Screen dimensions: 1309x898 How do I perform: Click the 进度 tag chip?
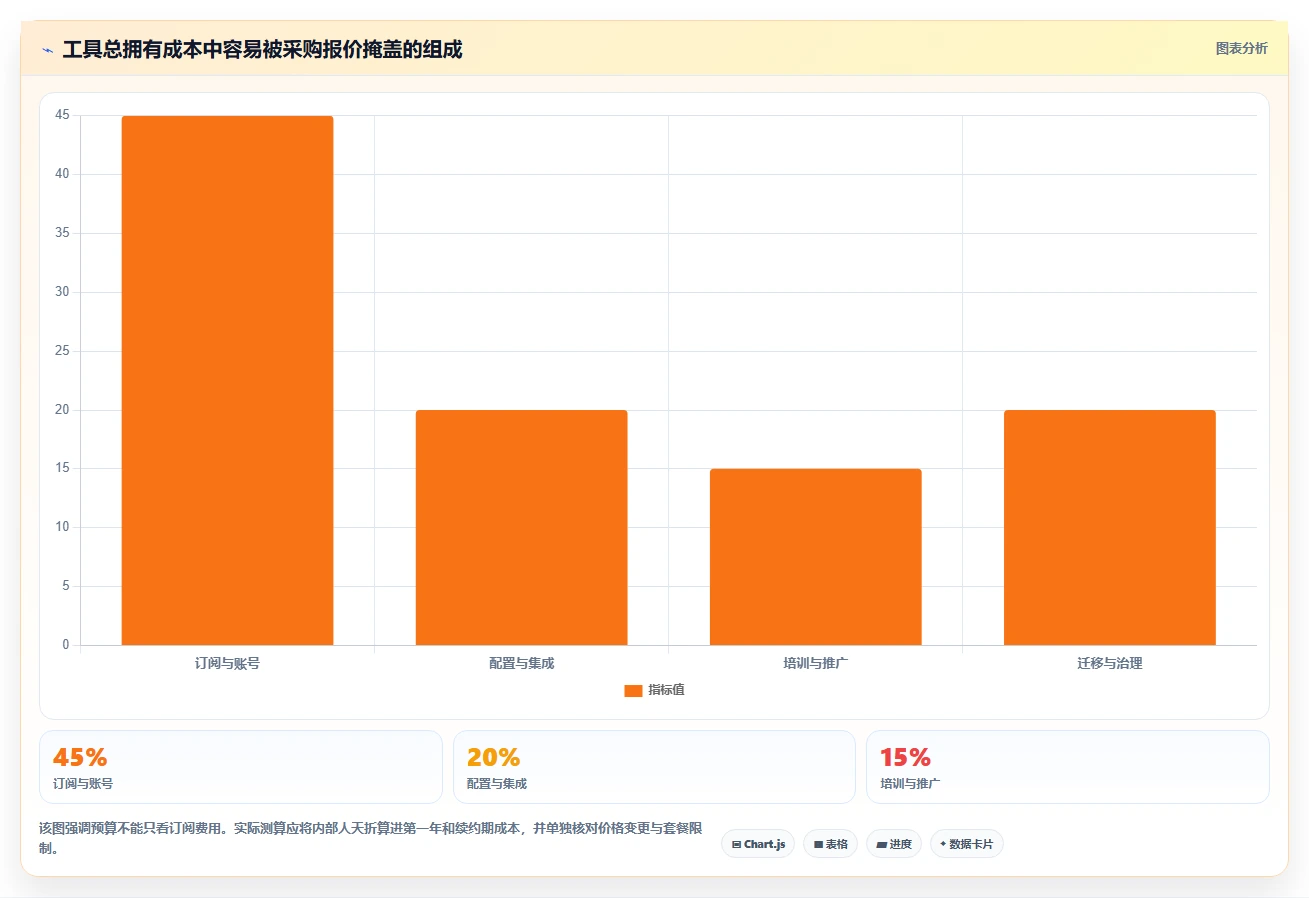coord(894,844)
